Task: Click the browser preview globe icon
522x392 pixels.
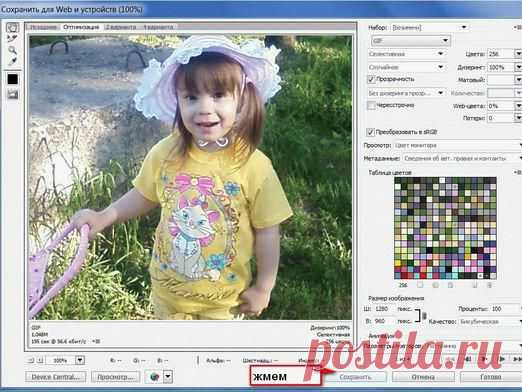Action: 154,377
